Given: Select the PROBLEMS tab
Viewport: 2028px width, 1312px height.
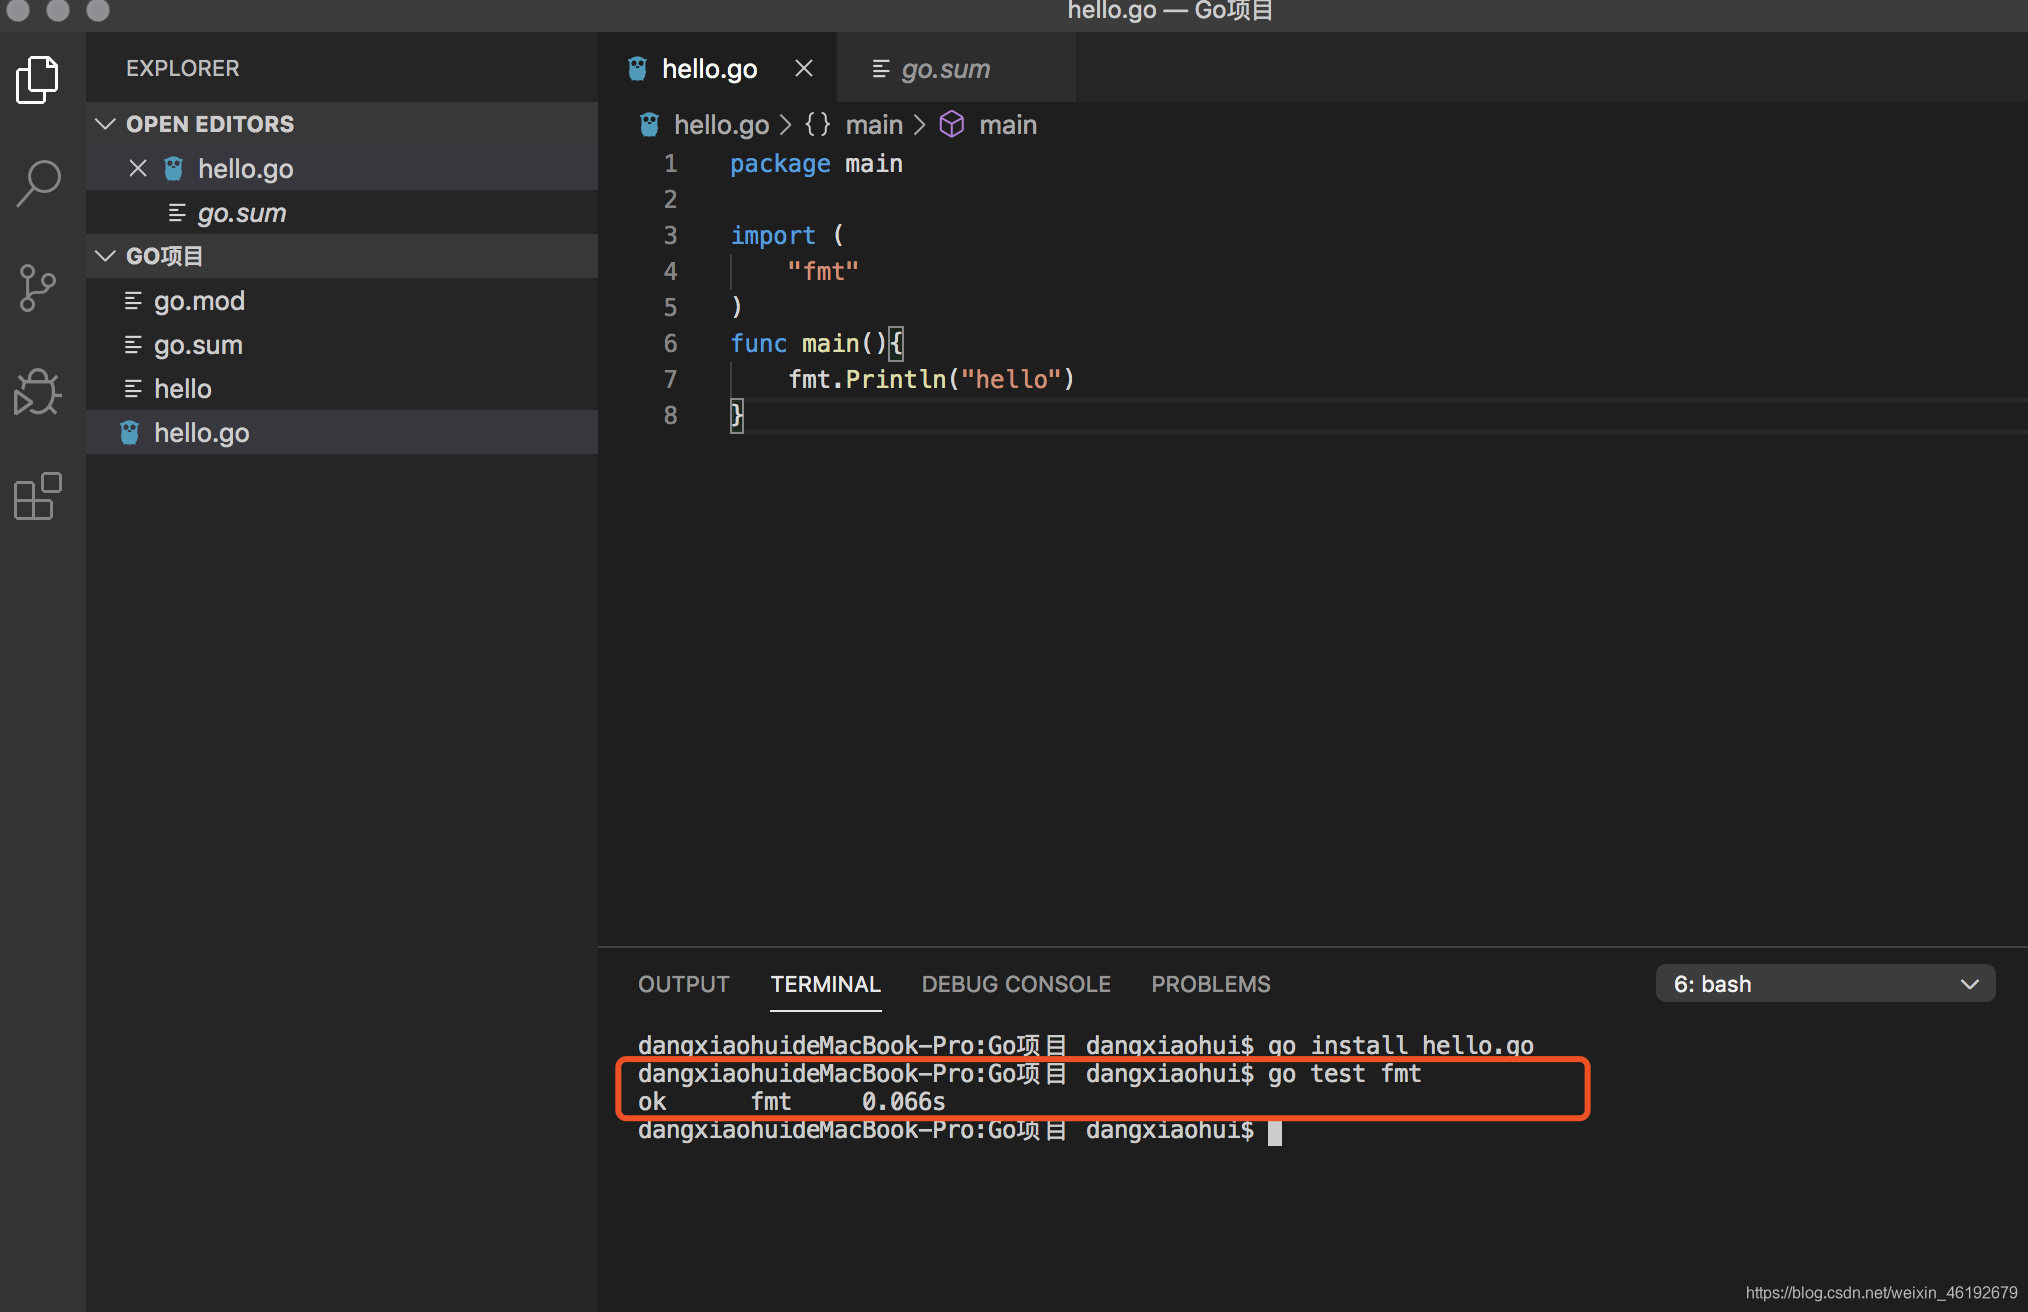Looking at the screenshot, I should pos(1212,984).
